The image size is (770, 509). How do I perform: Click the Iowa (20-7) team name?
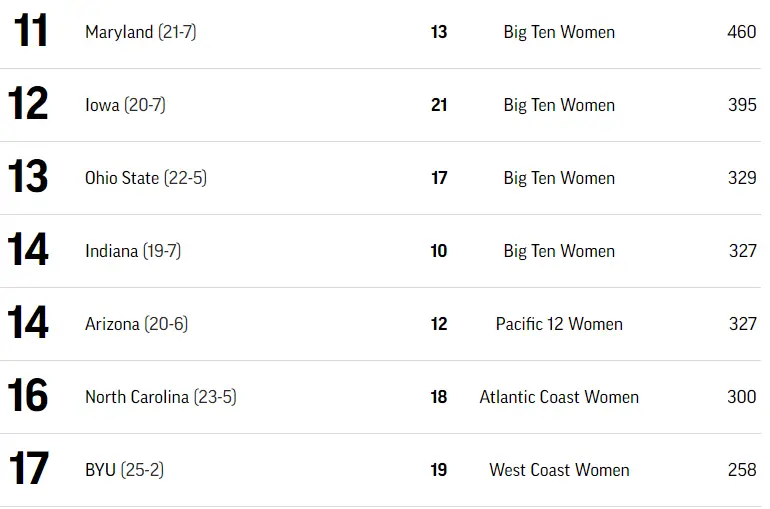tap(125, 105)
